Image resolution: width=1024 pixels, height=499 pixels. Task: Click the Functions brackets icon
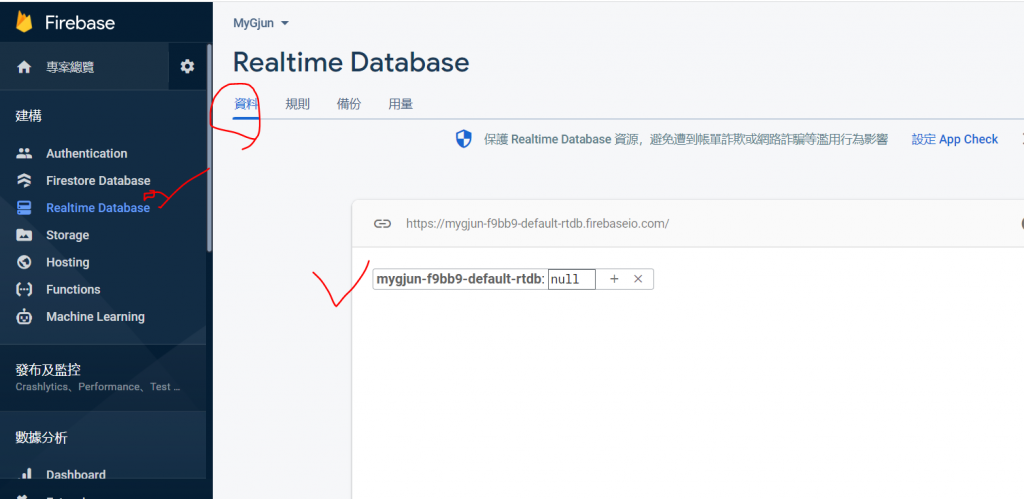[x=24, y=289]
